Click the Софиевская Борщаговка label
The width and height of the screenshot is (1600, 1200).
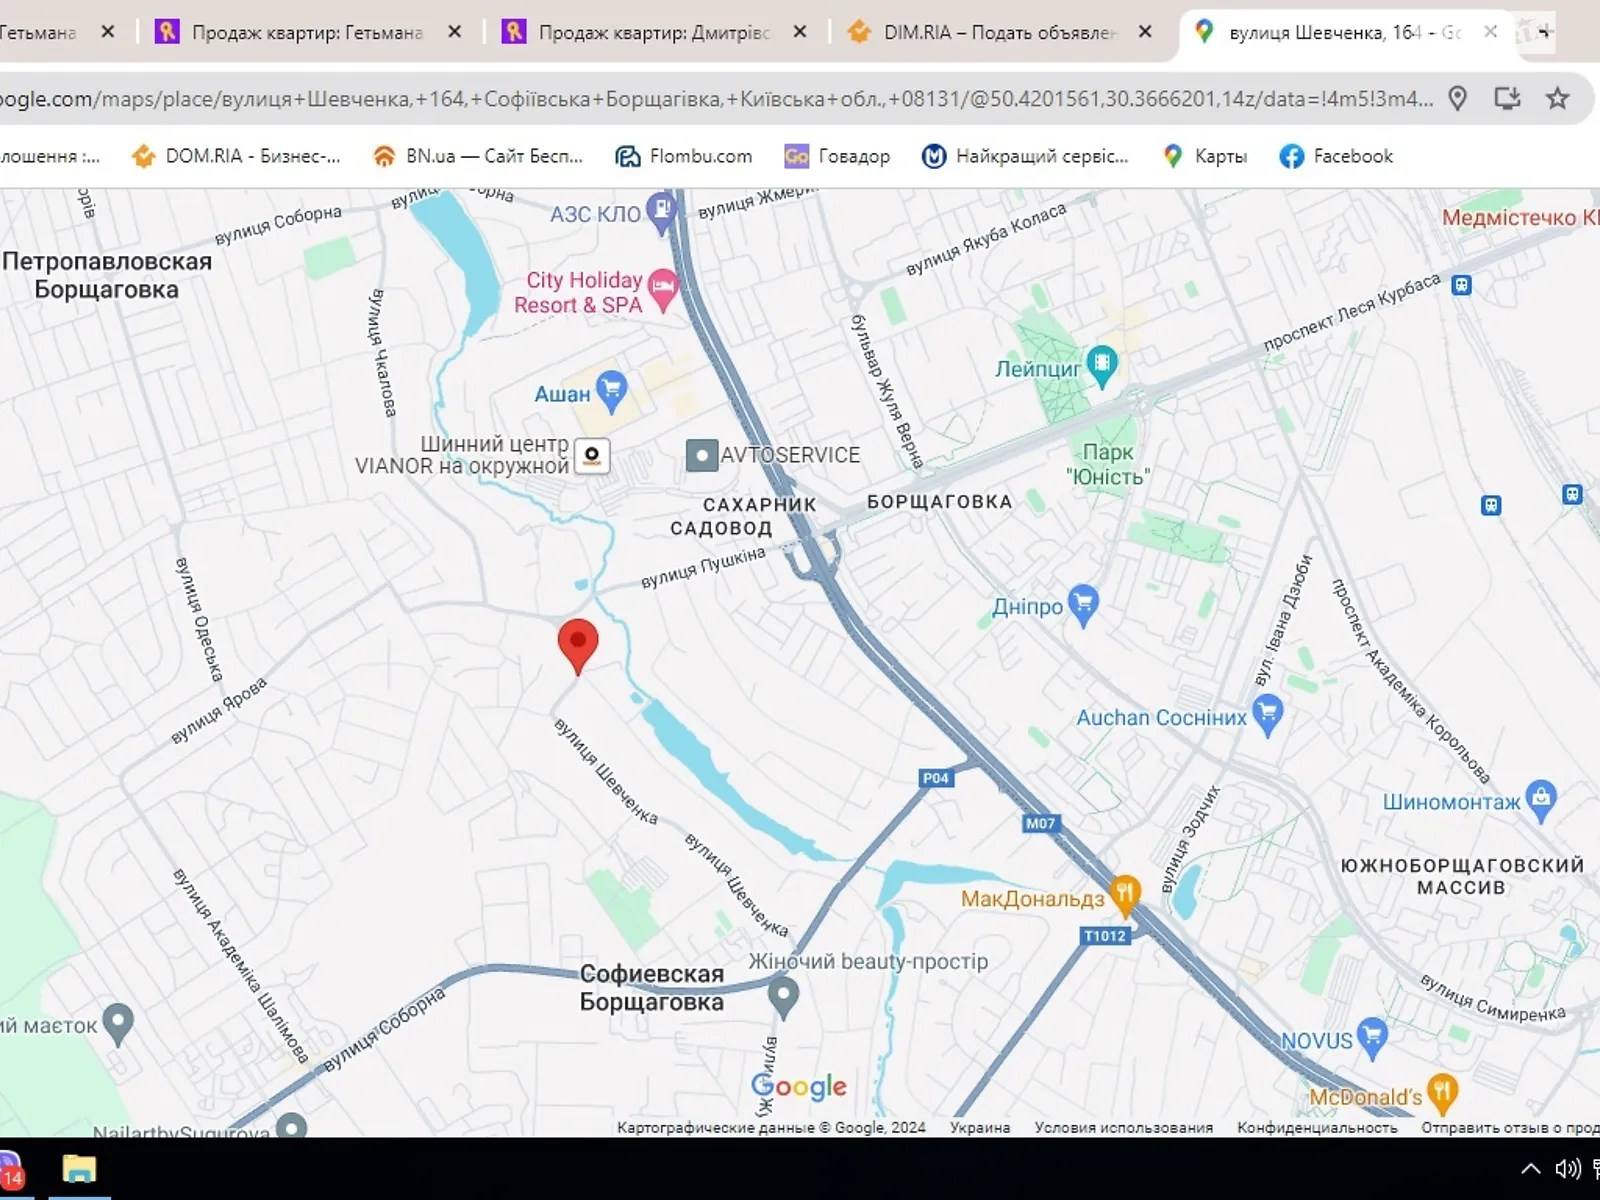tap(652, 988)
